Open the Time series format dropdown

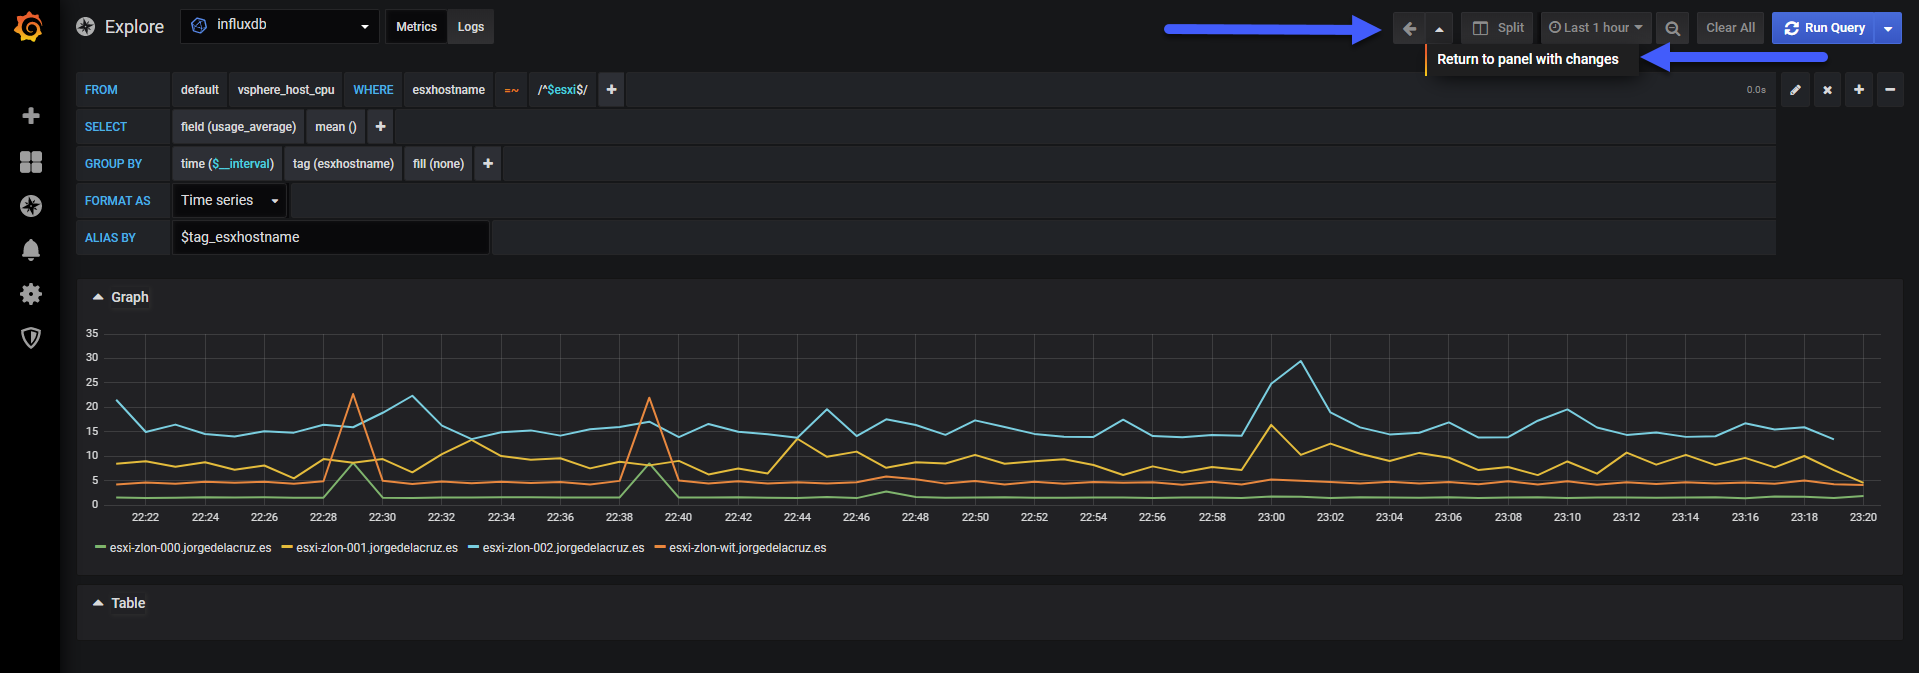[x=230, y=201]
